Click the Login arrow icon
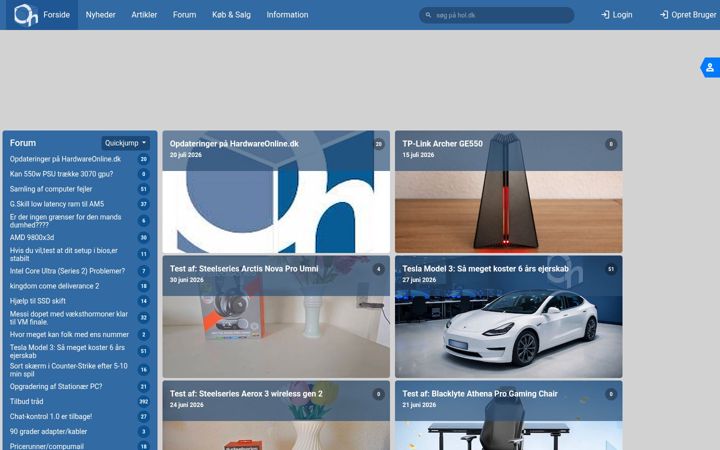This screenshot has height=450, width=720. coord(605,15)
